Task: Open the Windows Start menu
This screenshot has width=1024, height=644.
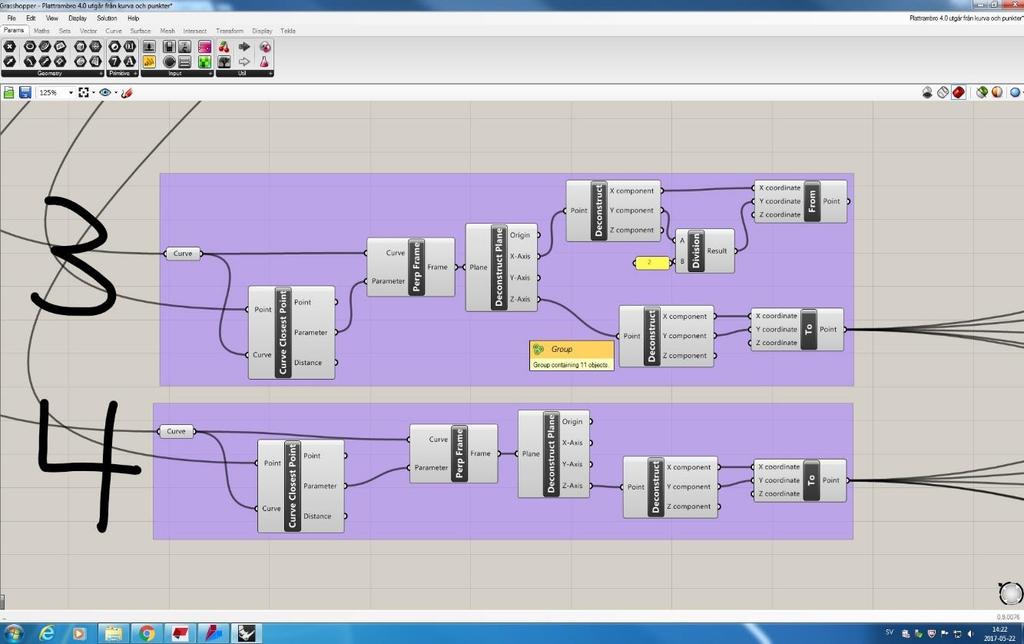Action: point(13,633)
